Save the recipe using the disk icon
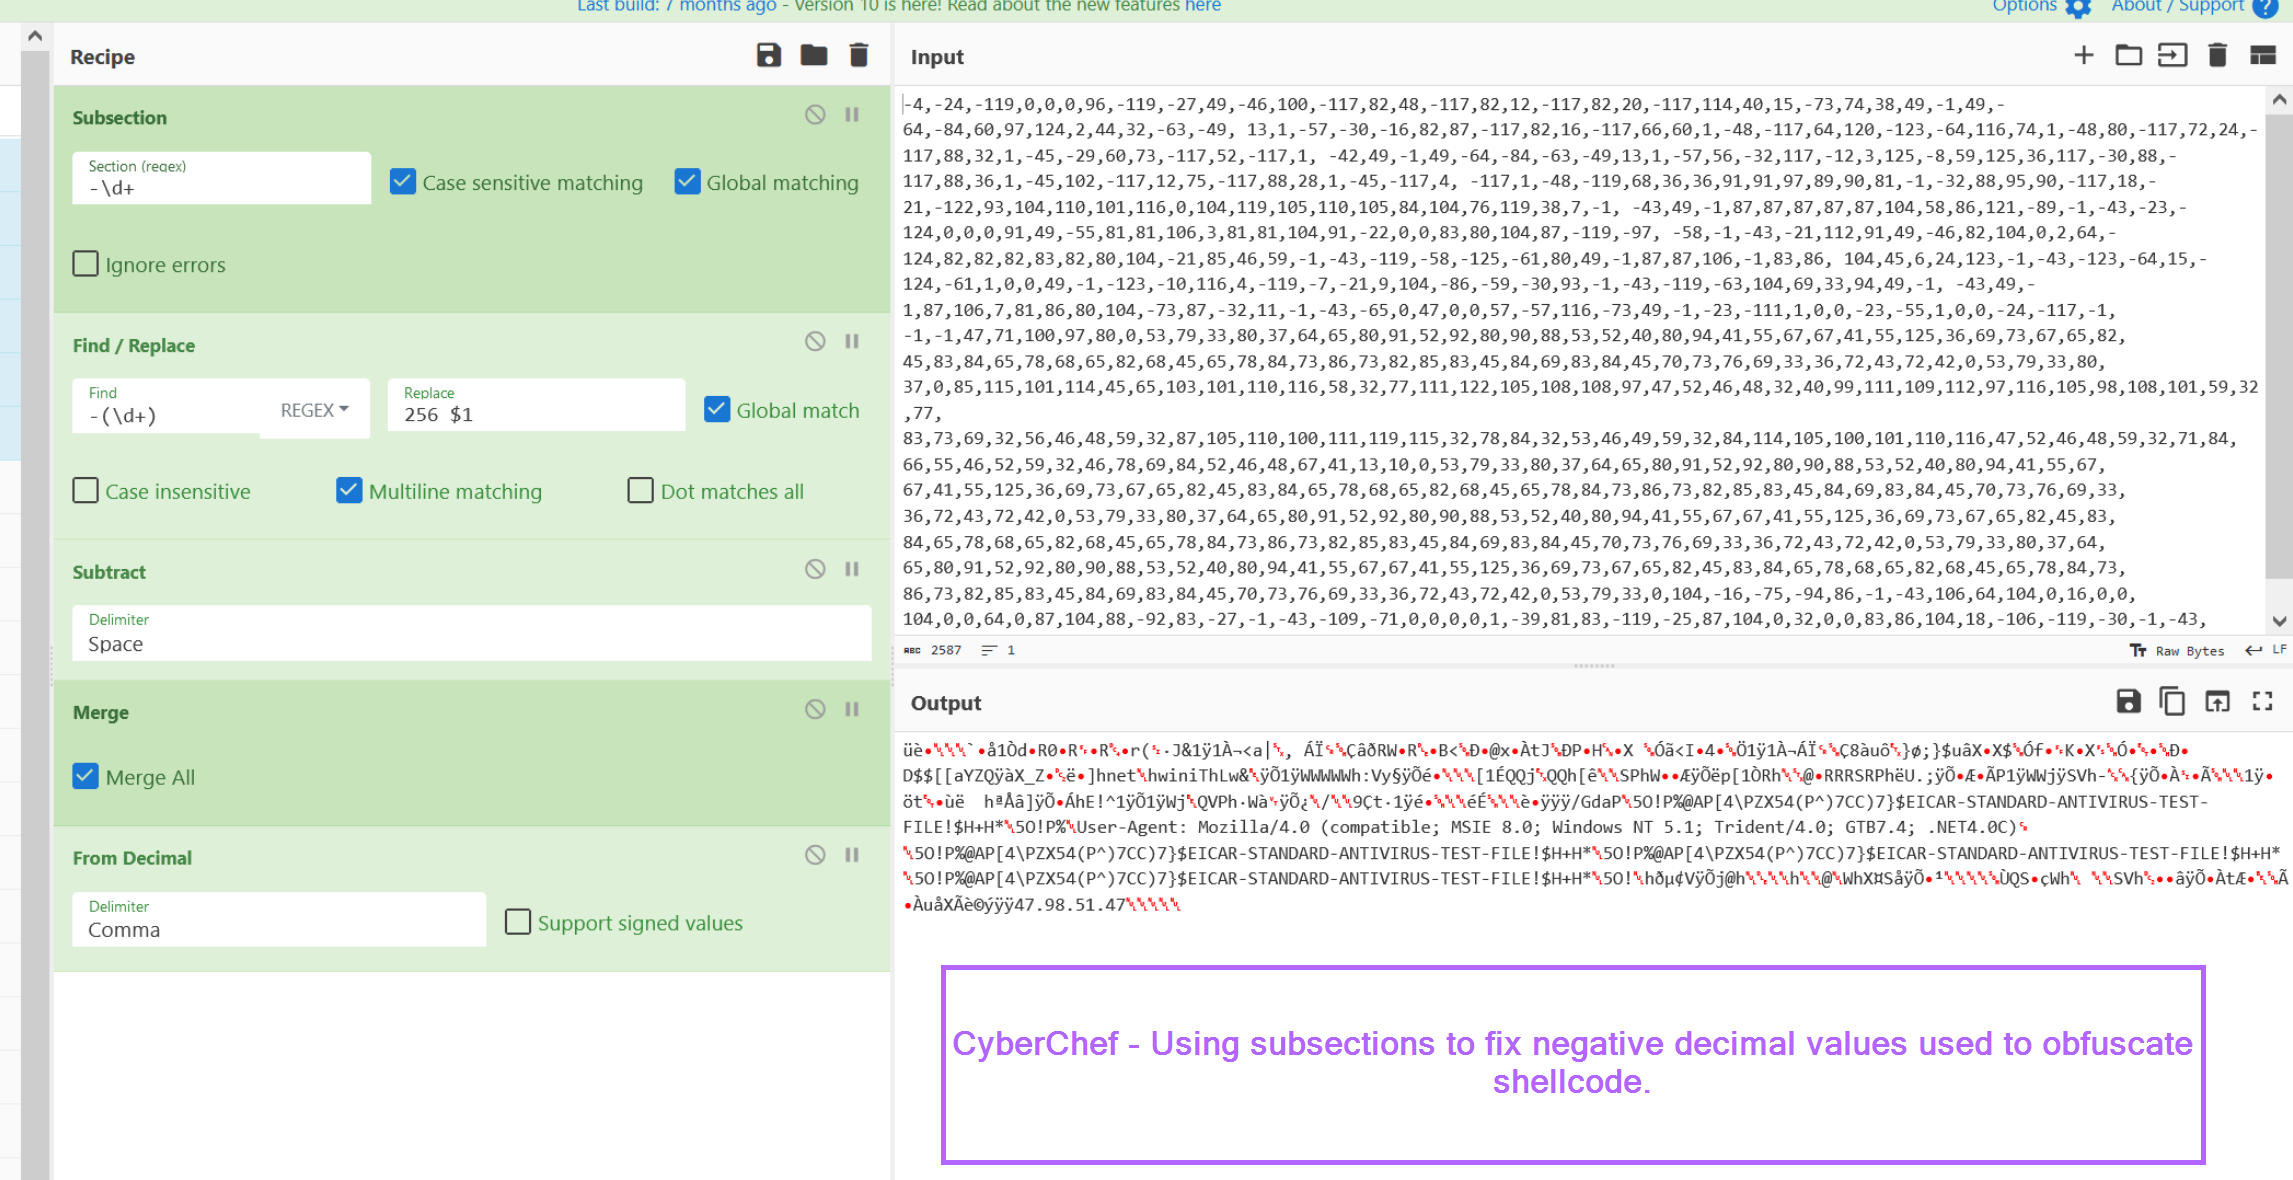This screenshot has width=2293, height=1180. pyautogui.click(x=768, y=55)
